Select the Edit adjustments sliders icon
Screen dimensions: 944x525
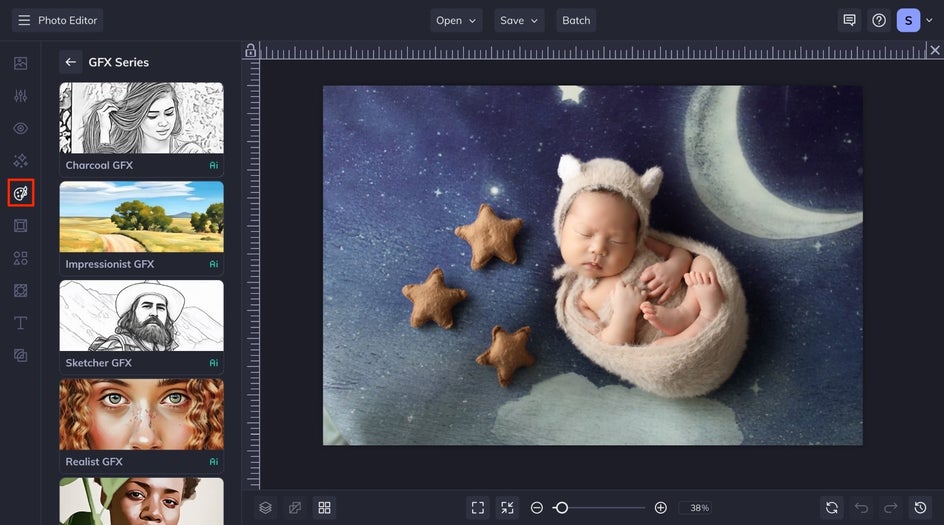point(20,96)
